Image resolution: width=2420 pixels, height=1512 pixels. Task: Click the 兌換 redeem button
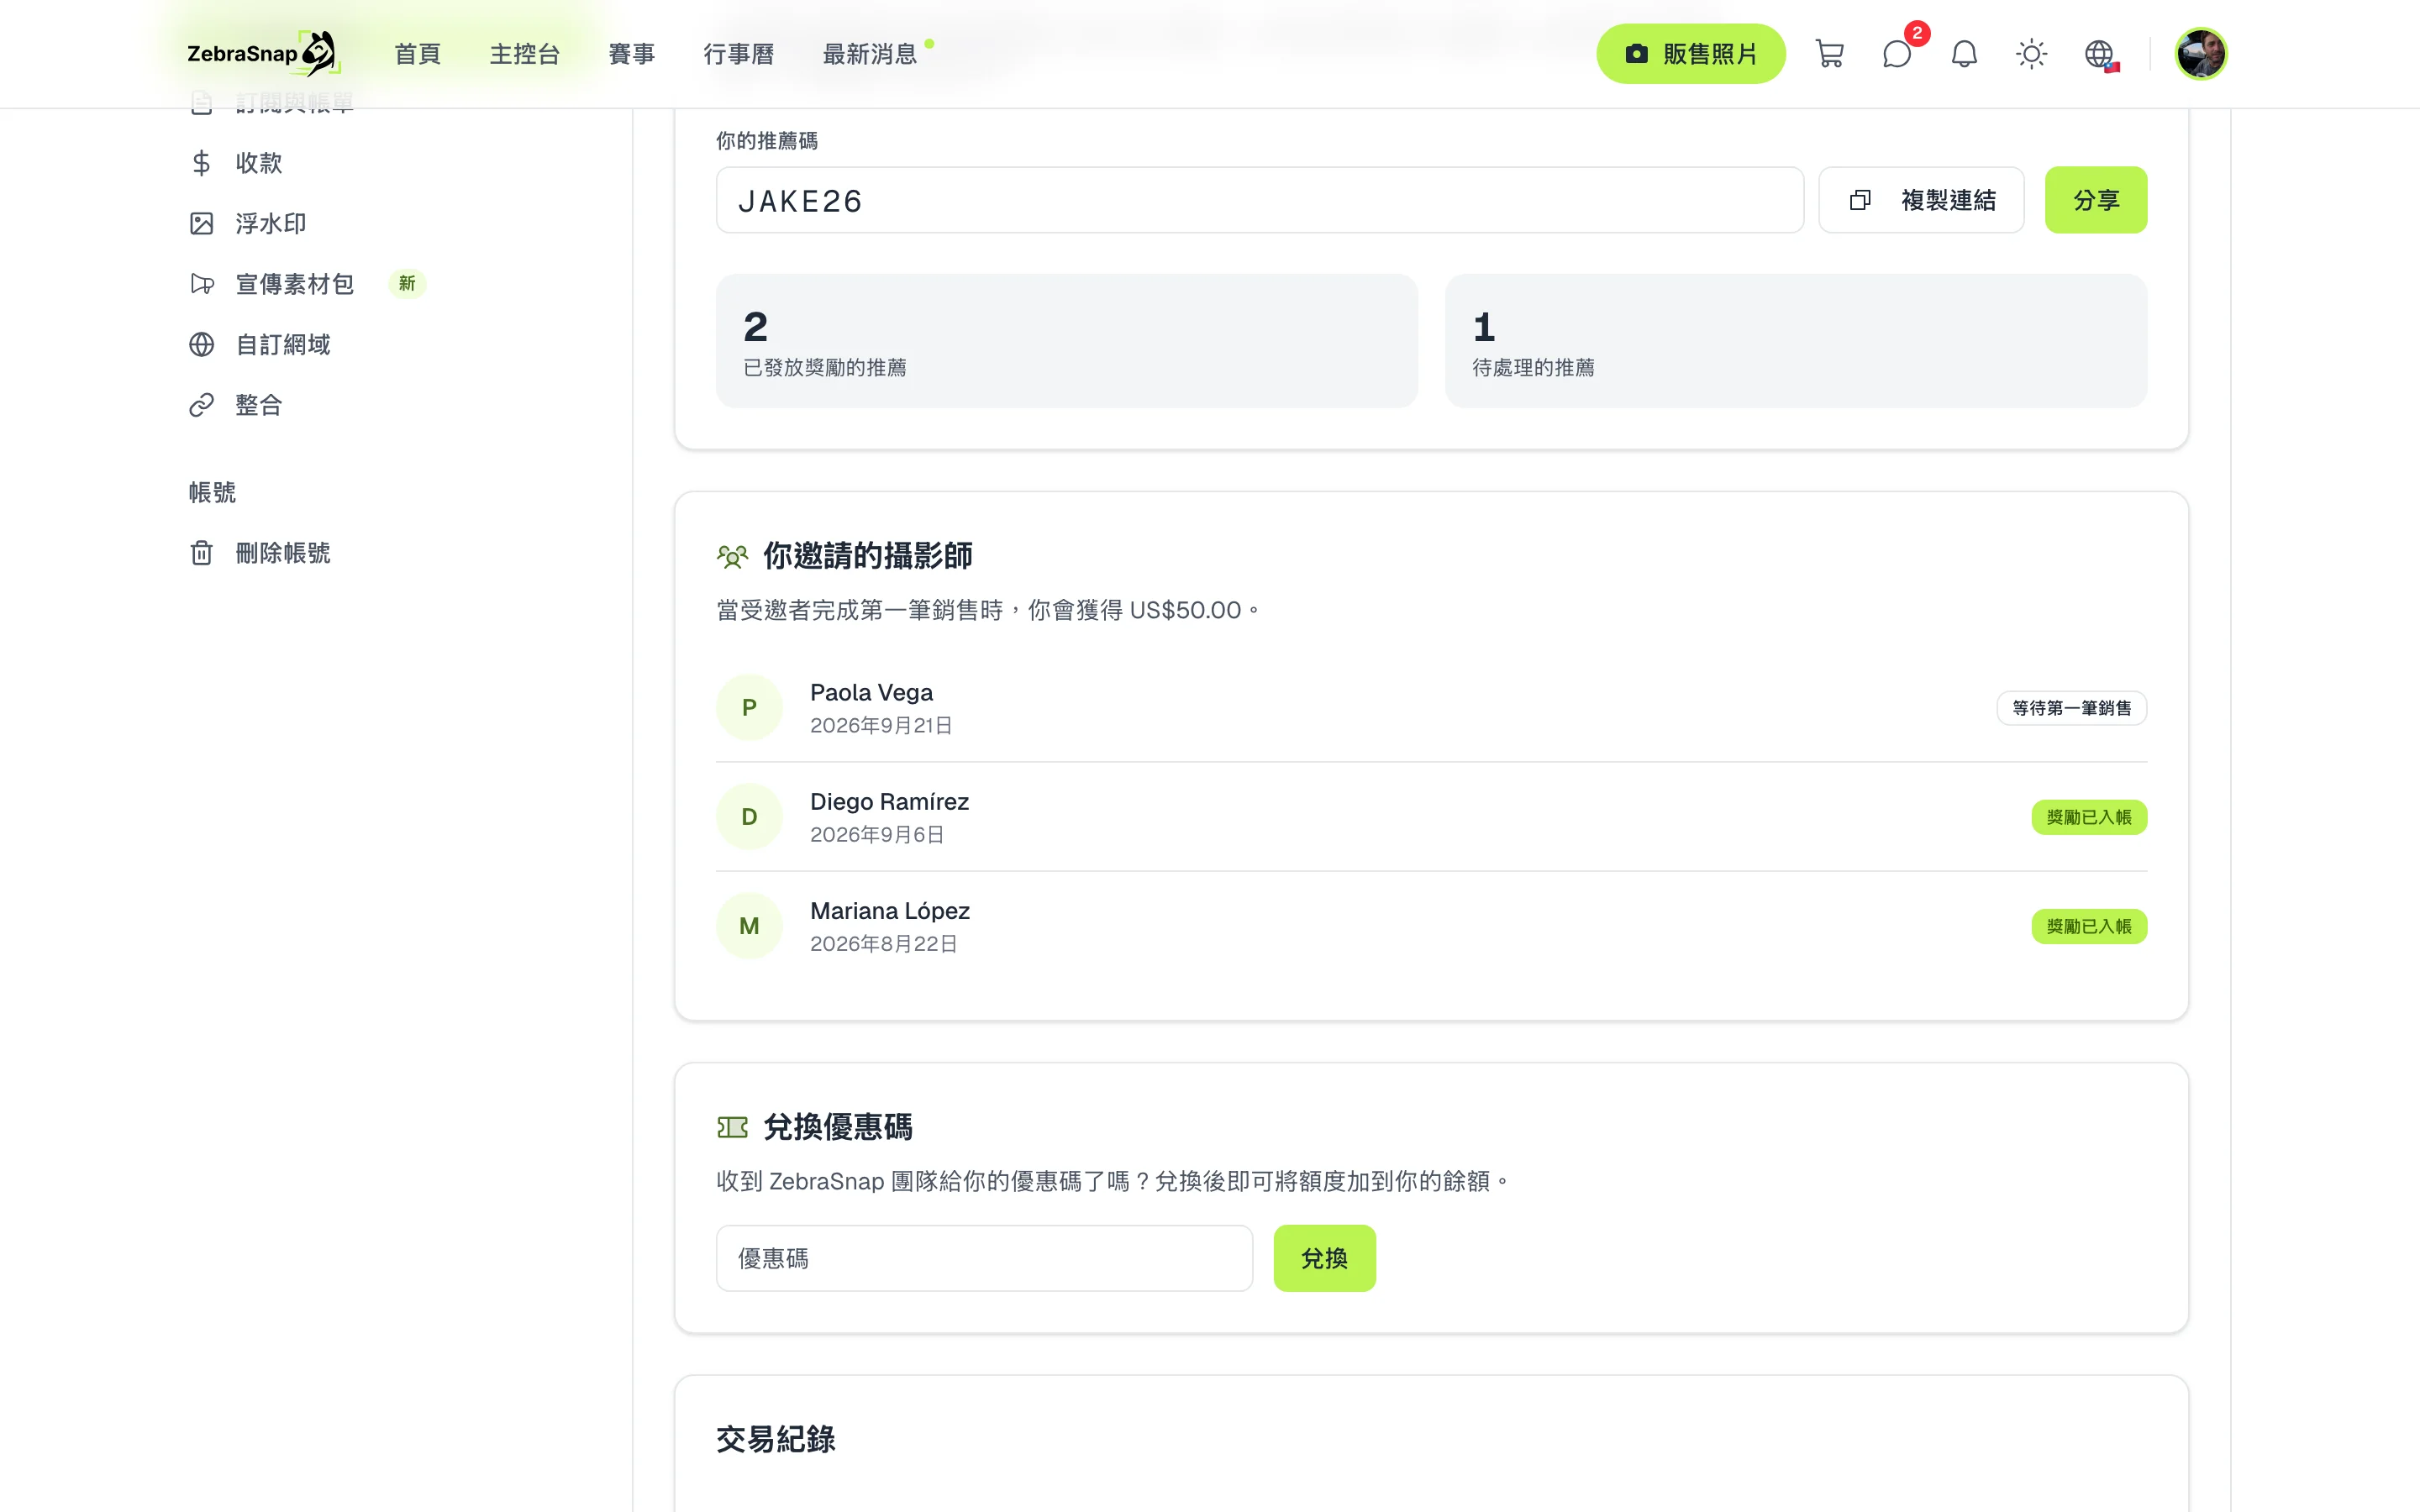pyautogui.click(x=1324, y=1258)
